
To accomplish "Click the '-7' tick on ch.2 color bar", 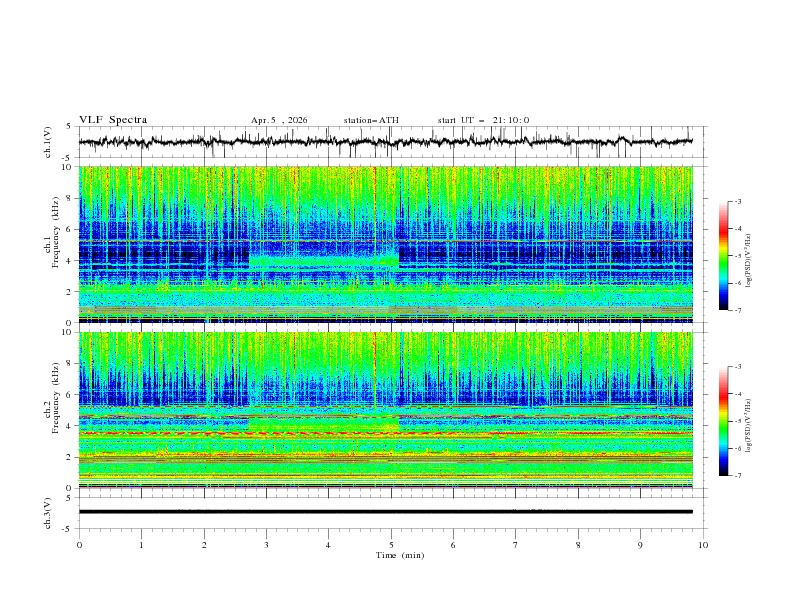I will tap(738, 476).
